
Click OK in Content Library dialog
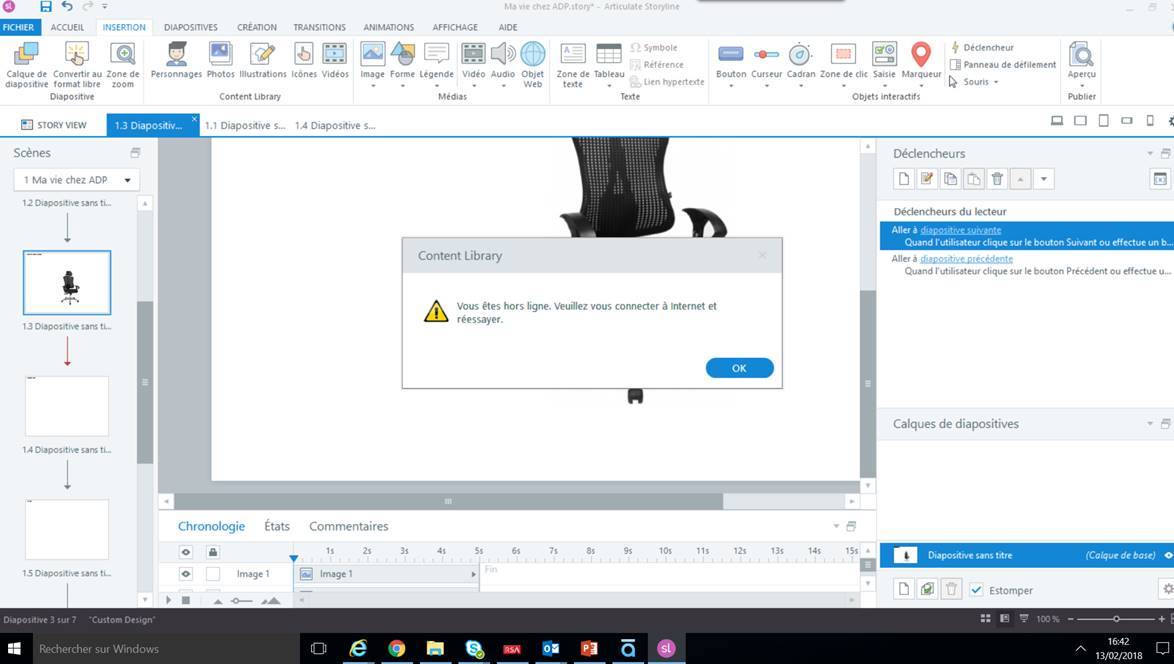tap(739, 368)
